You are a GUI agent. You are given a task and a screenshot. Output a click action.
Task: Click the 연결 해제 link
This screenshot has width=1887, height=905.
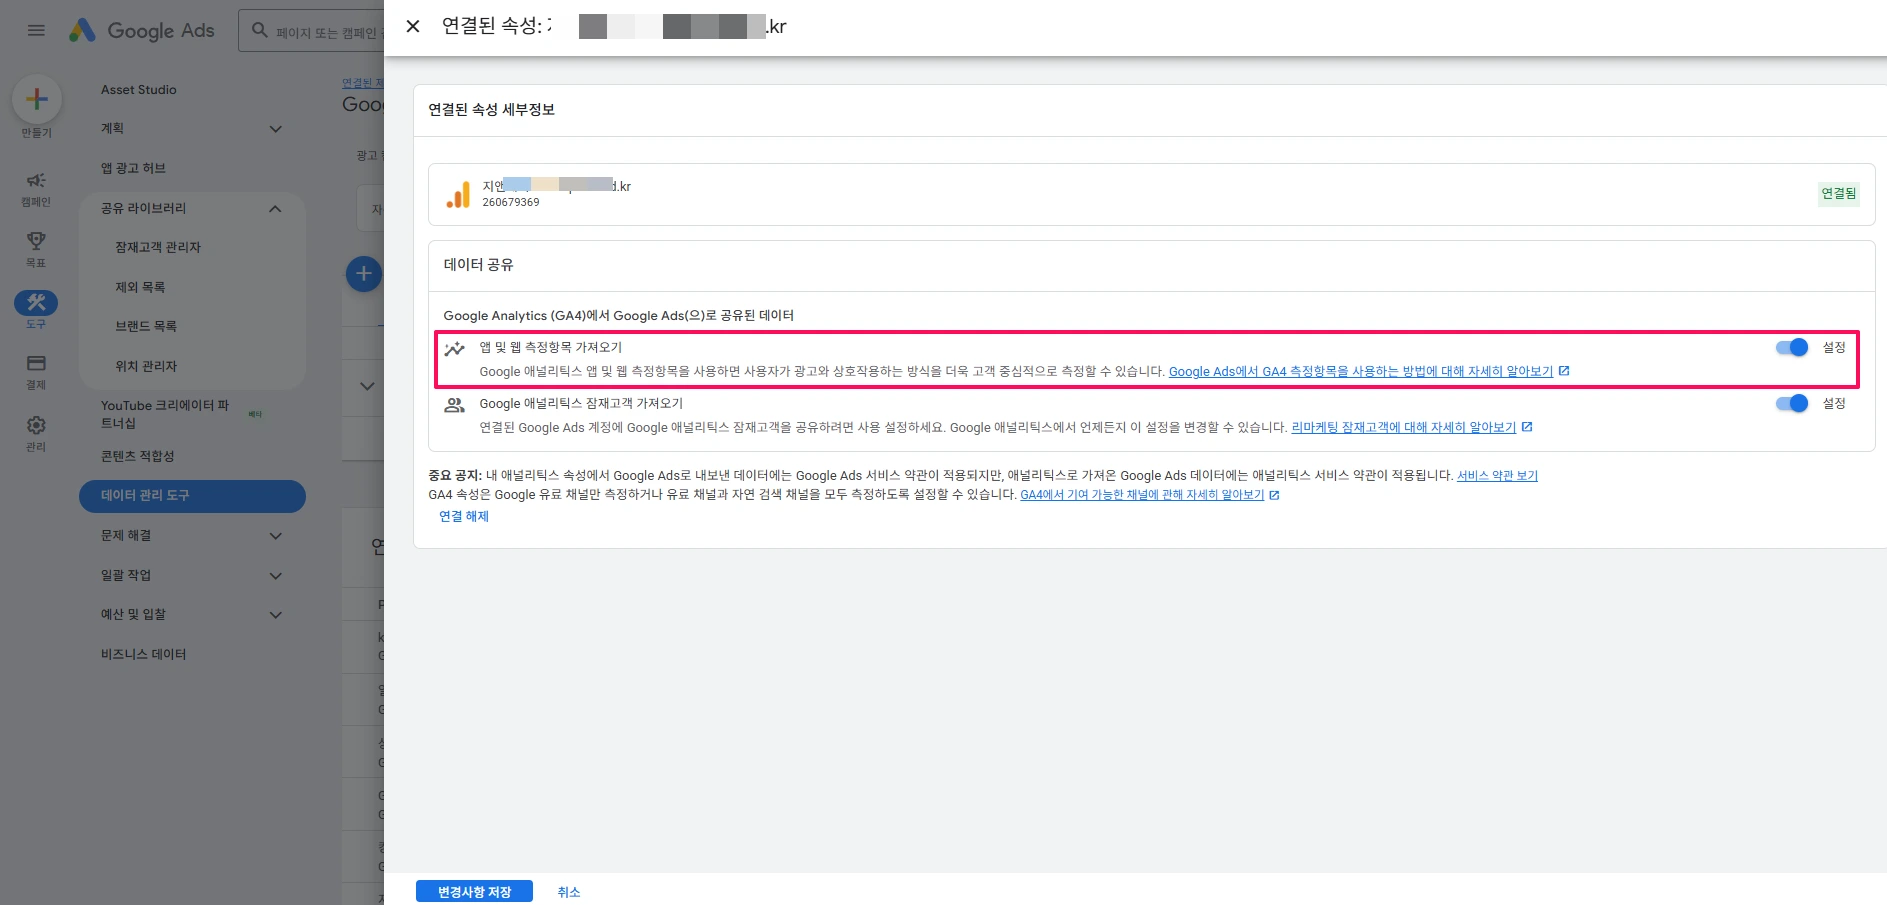(x=464, y=516)
